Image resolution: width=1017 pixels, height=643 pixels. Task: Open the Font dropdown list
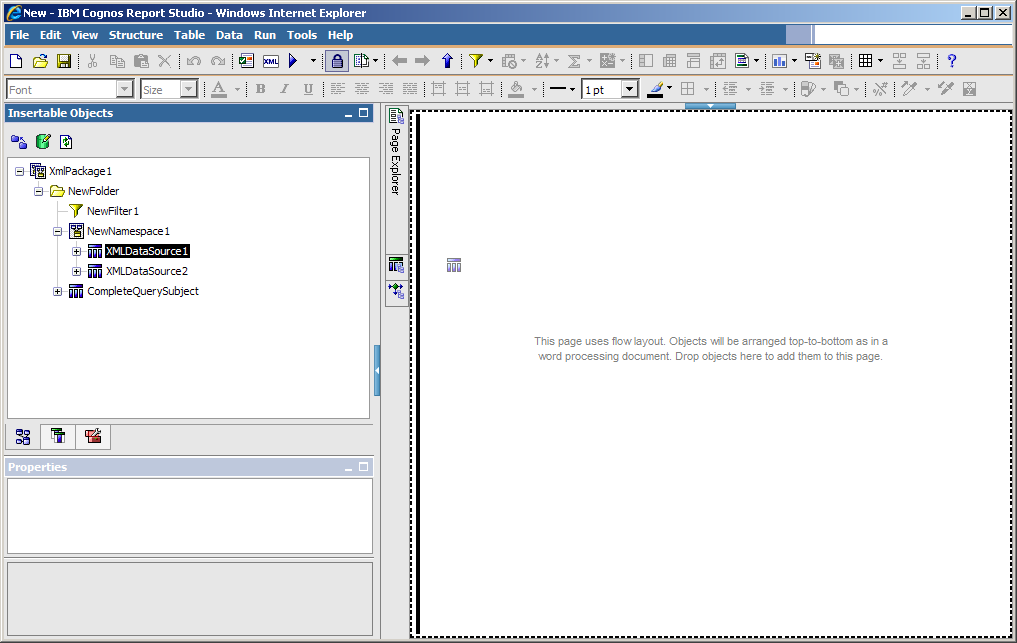click(x=125, y=89)
